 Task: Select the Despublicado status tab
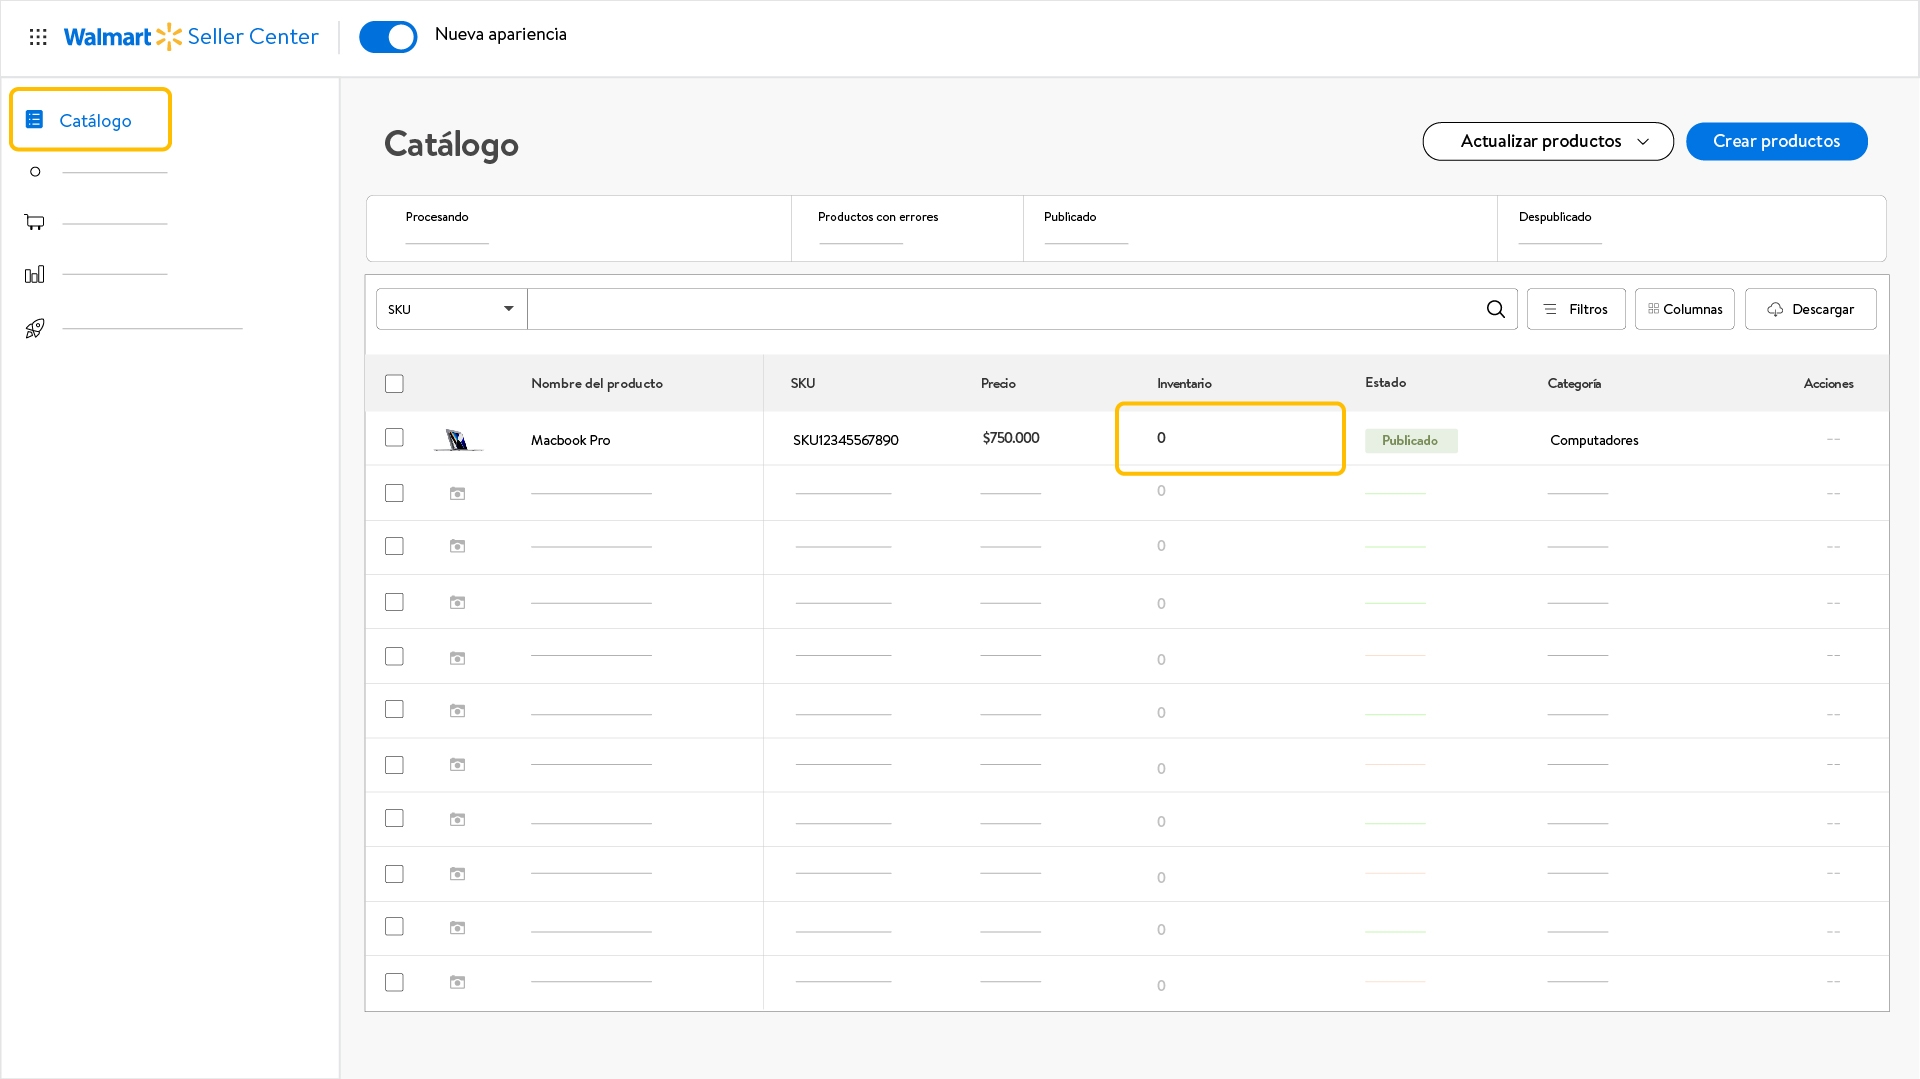click(1554, 218)
